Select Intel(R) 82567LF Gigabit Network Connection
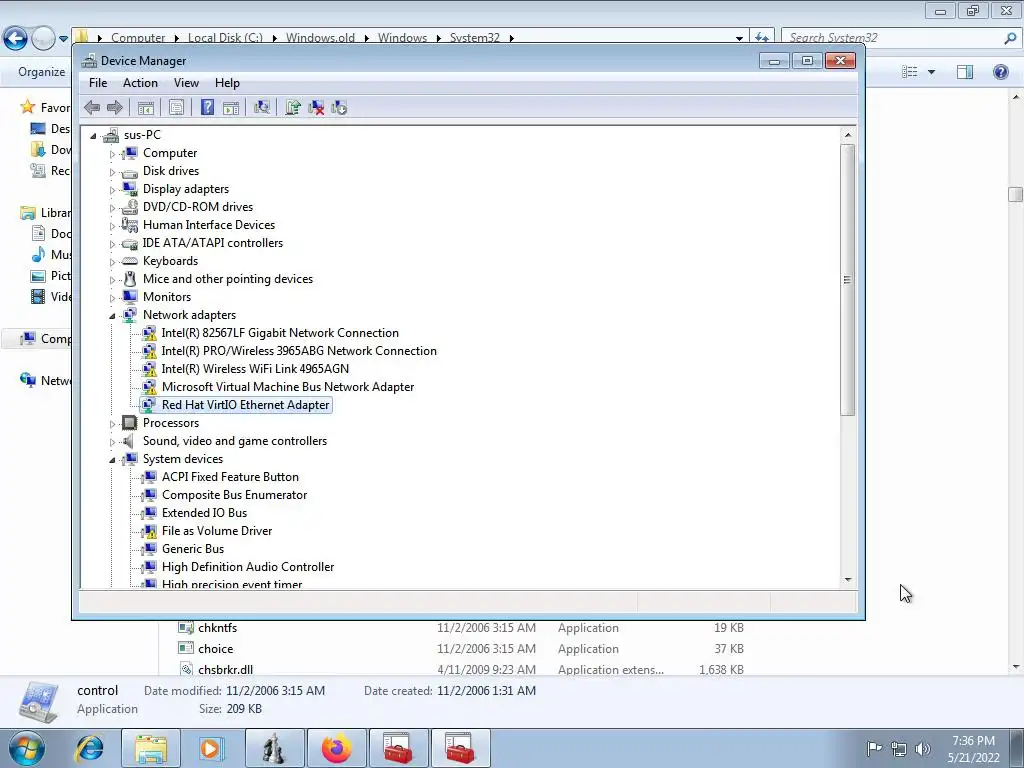 click(280, 333)
